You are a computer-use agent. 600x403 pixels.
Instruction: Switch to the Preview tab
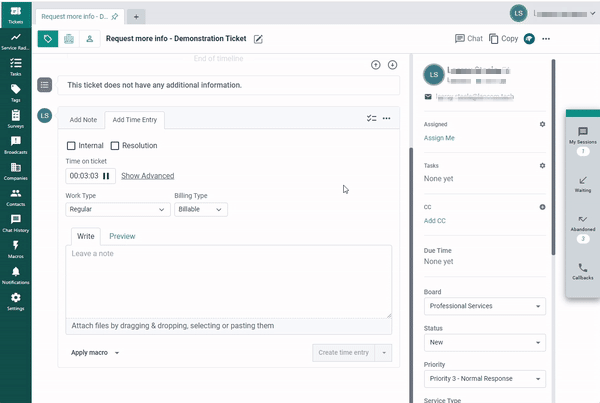122,236
